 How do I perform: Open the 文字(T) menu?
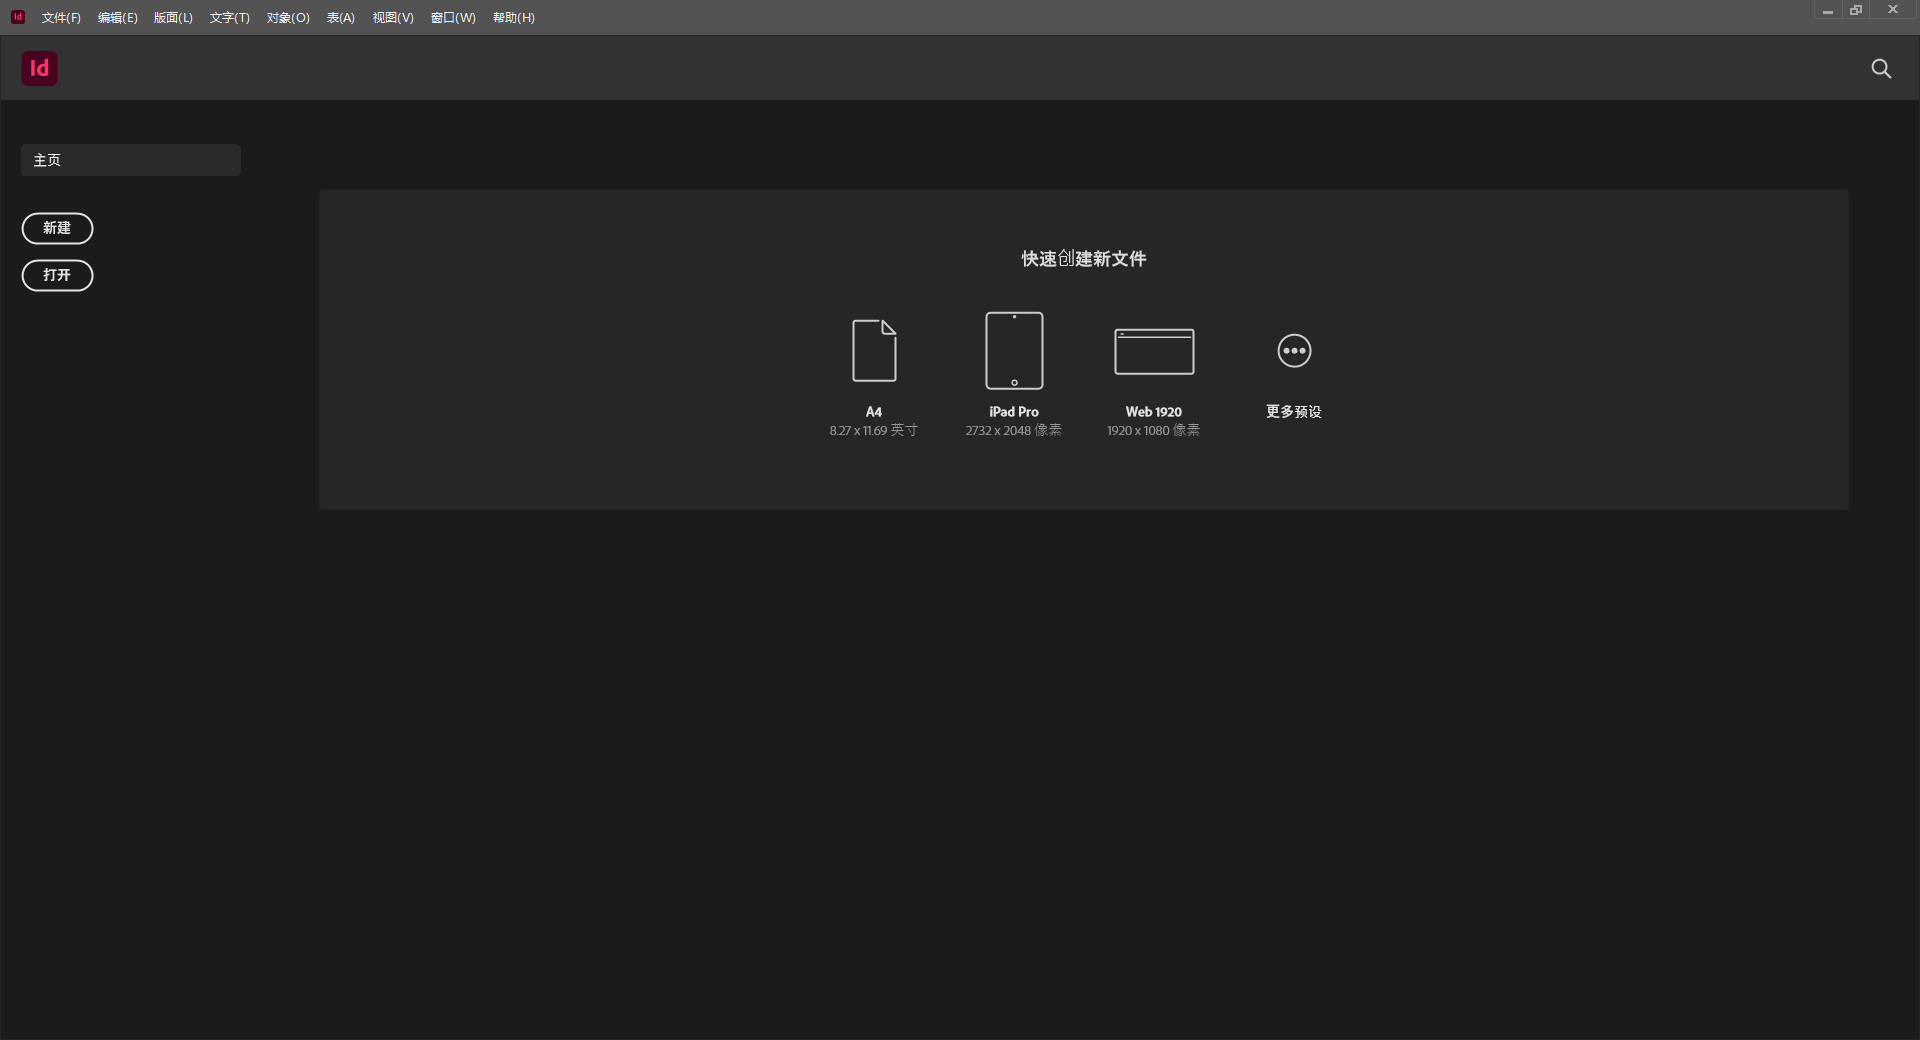coord(230,18)
